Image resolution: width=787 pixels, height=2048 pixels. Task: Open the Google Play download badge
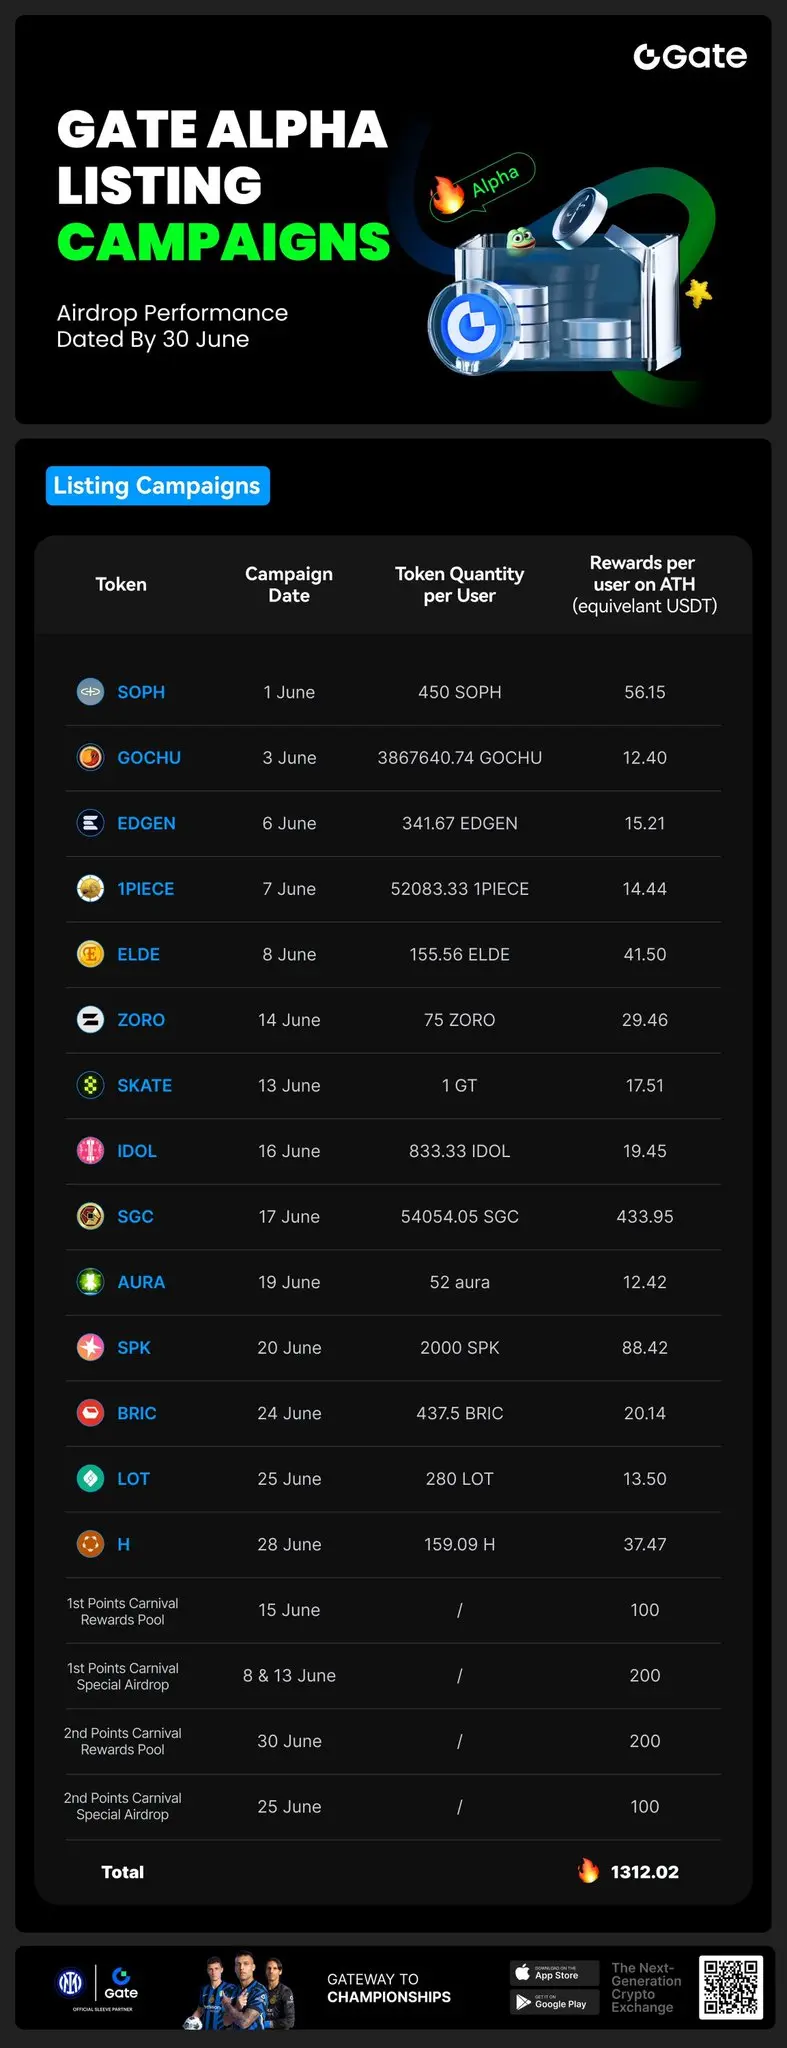[x=555, y=2002]
